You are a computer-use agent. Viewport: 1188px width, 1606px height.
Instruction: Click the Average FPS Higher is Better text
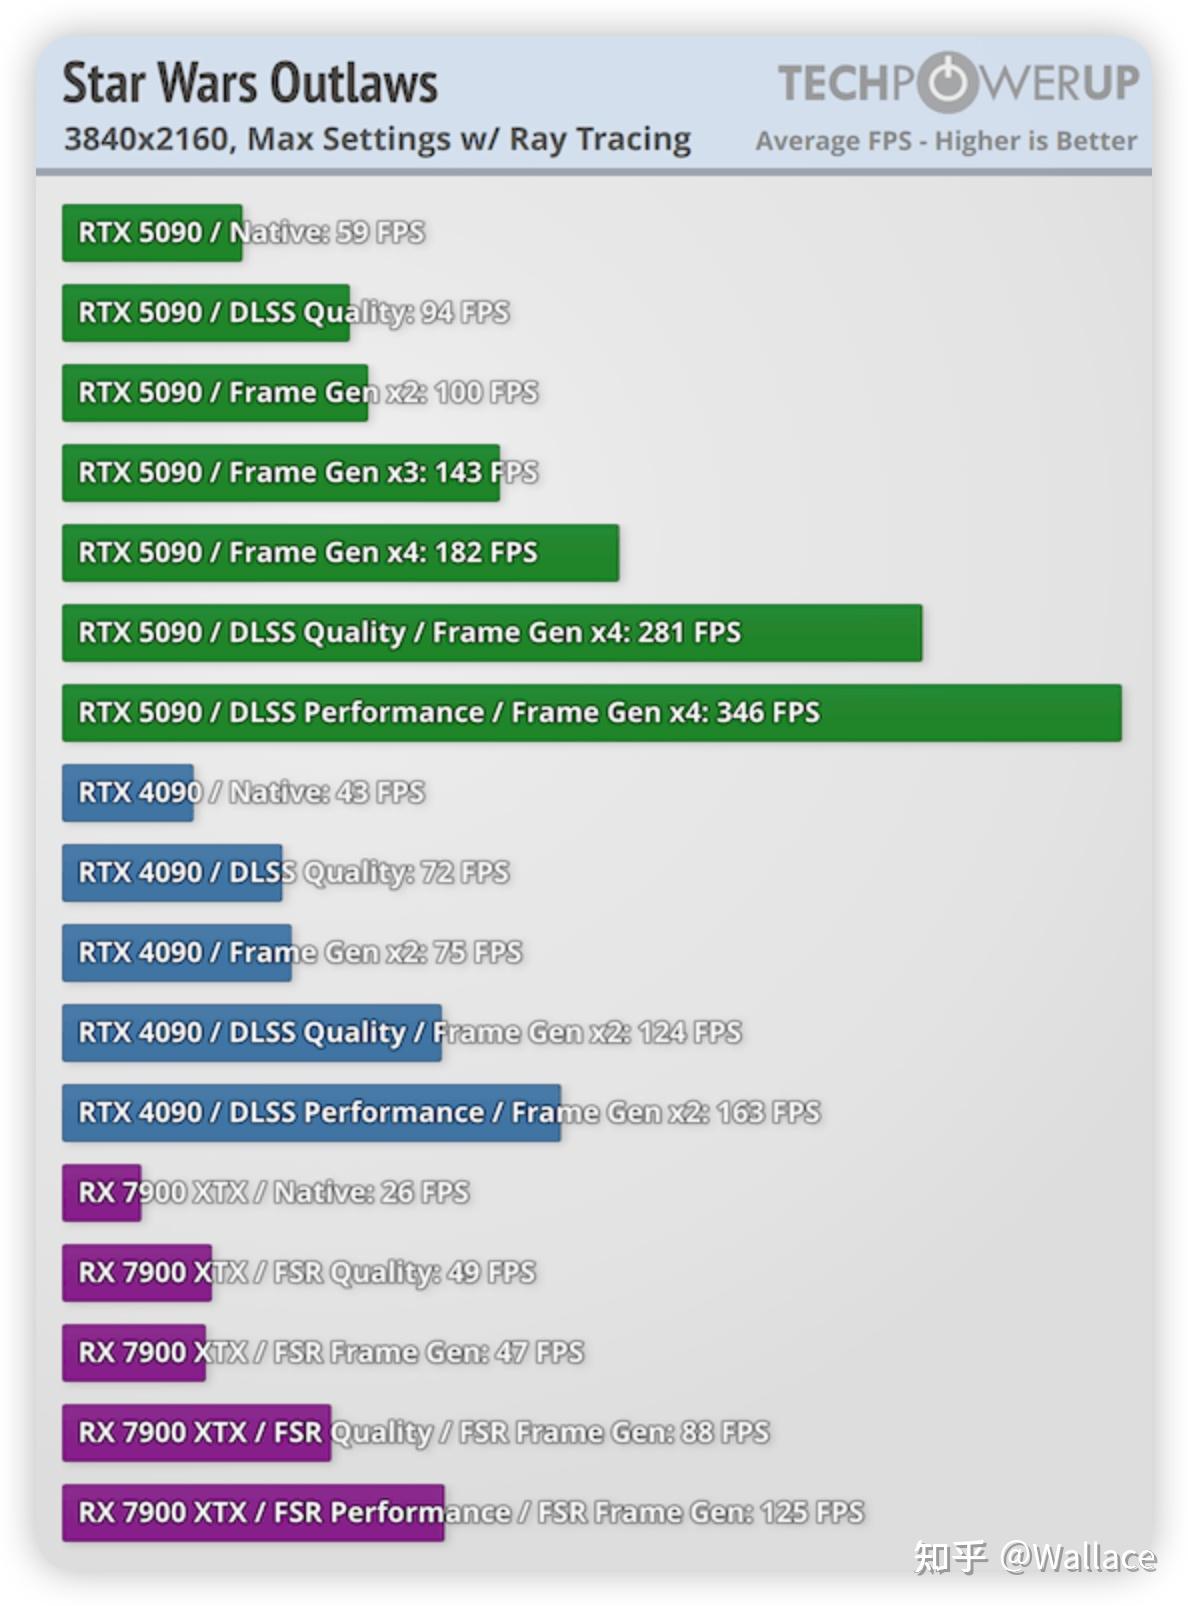[x=945, y=141]
